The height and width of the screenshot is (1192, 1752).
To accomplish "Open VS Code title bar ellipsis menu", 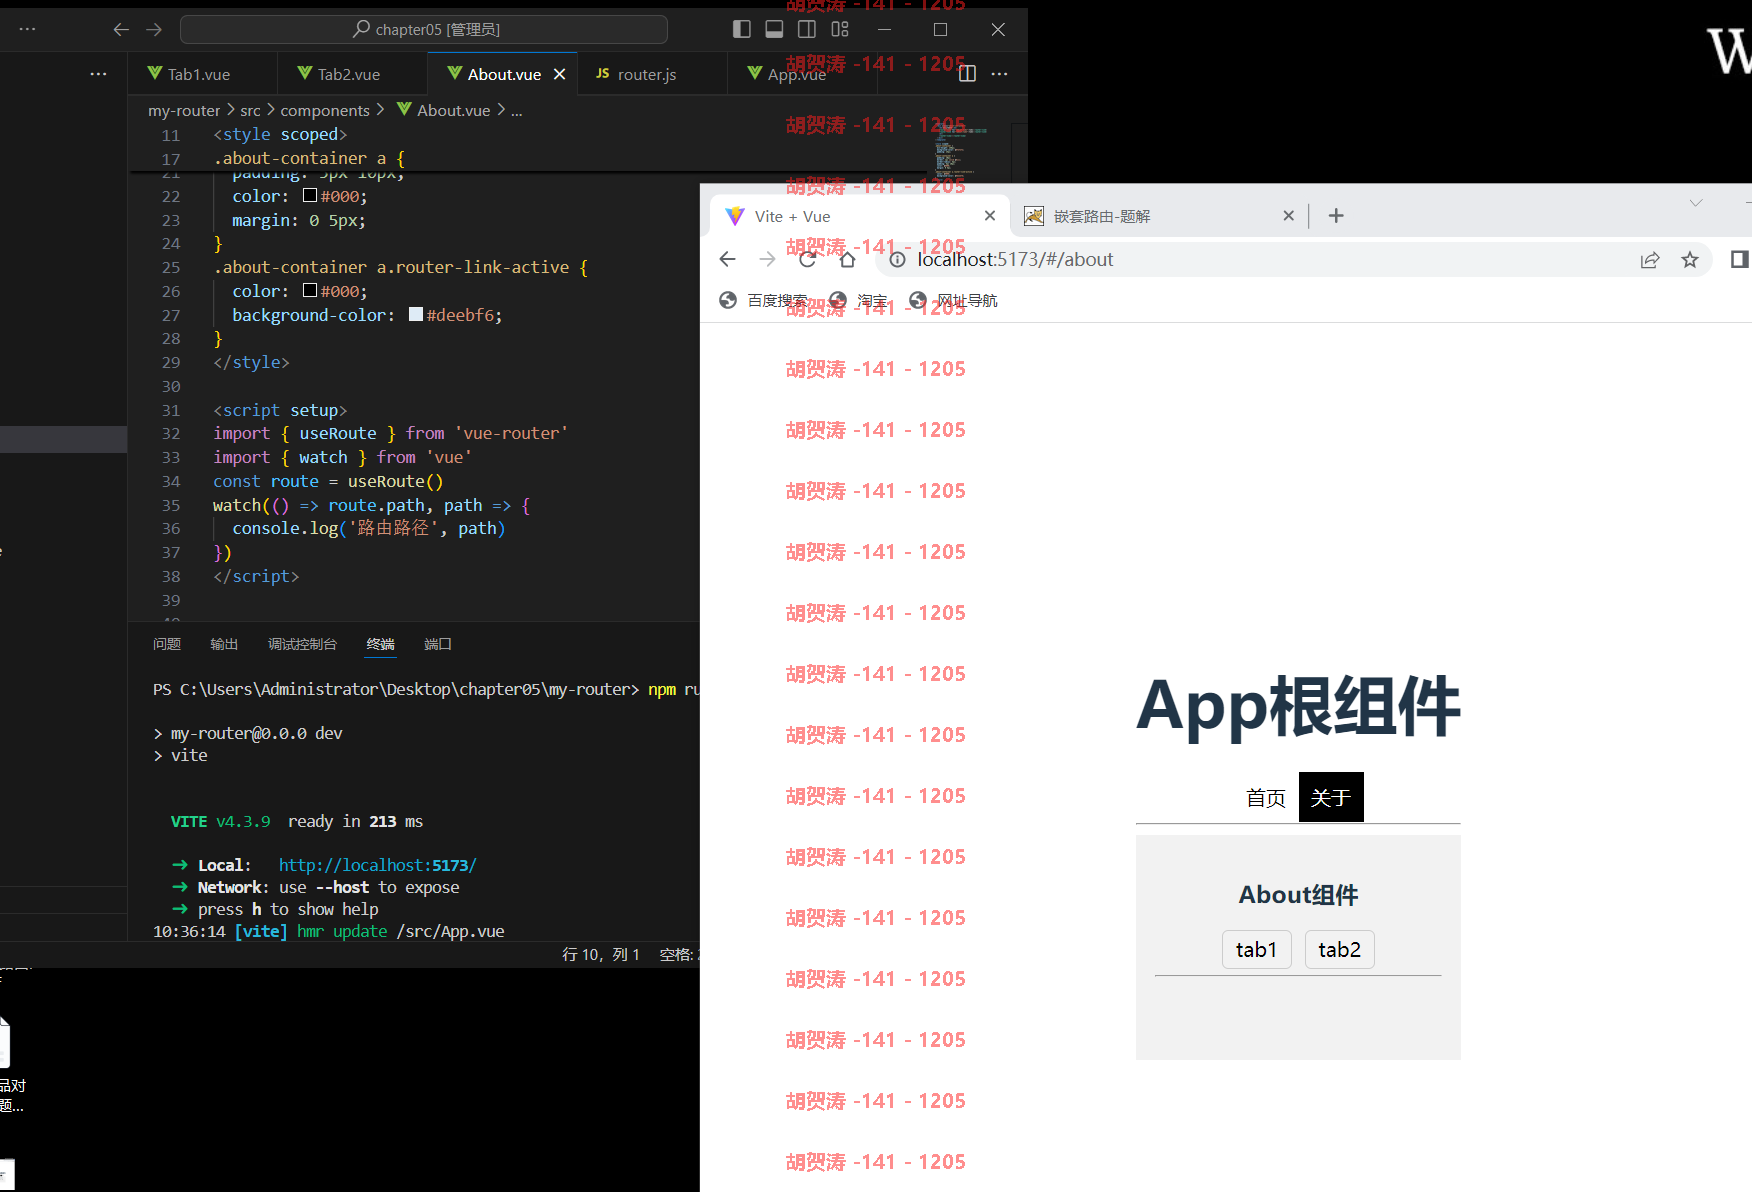I will tap(27, 29).
